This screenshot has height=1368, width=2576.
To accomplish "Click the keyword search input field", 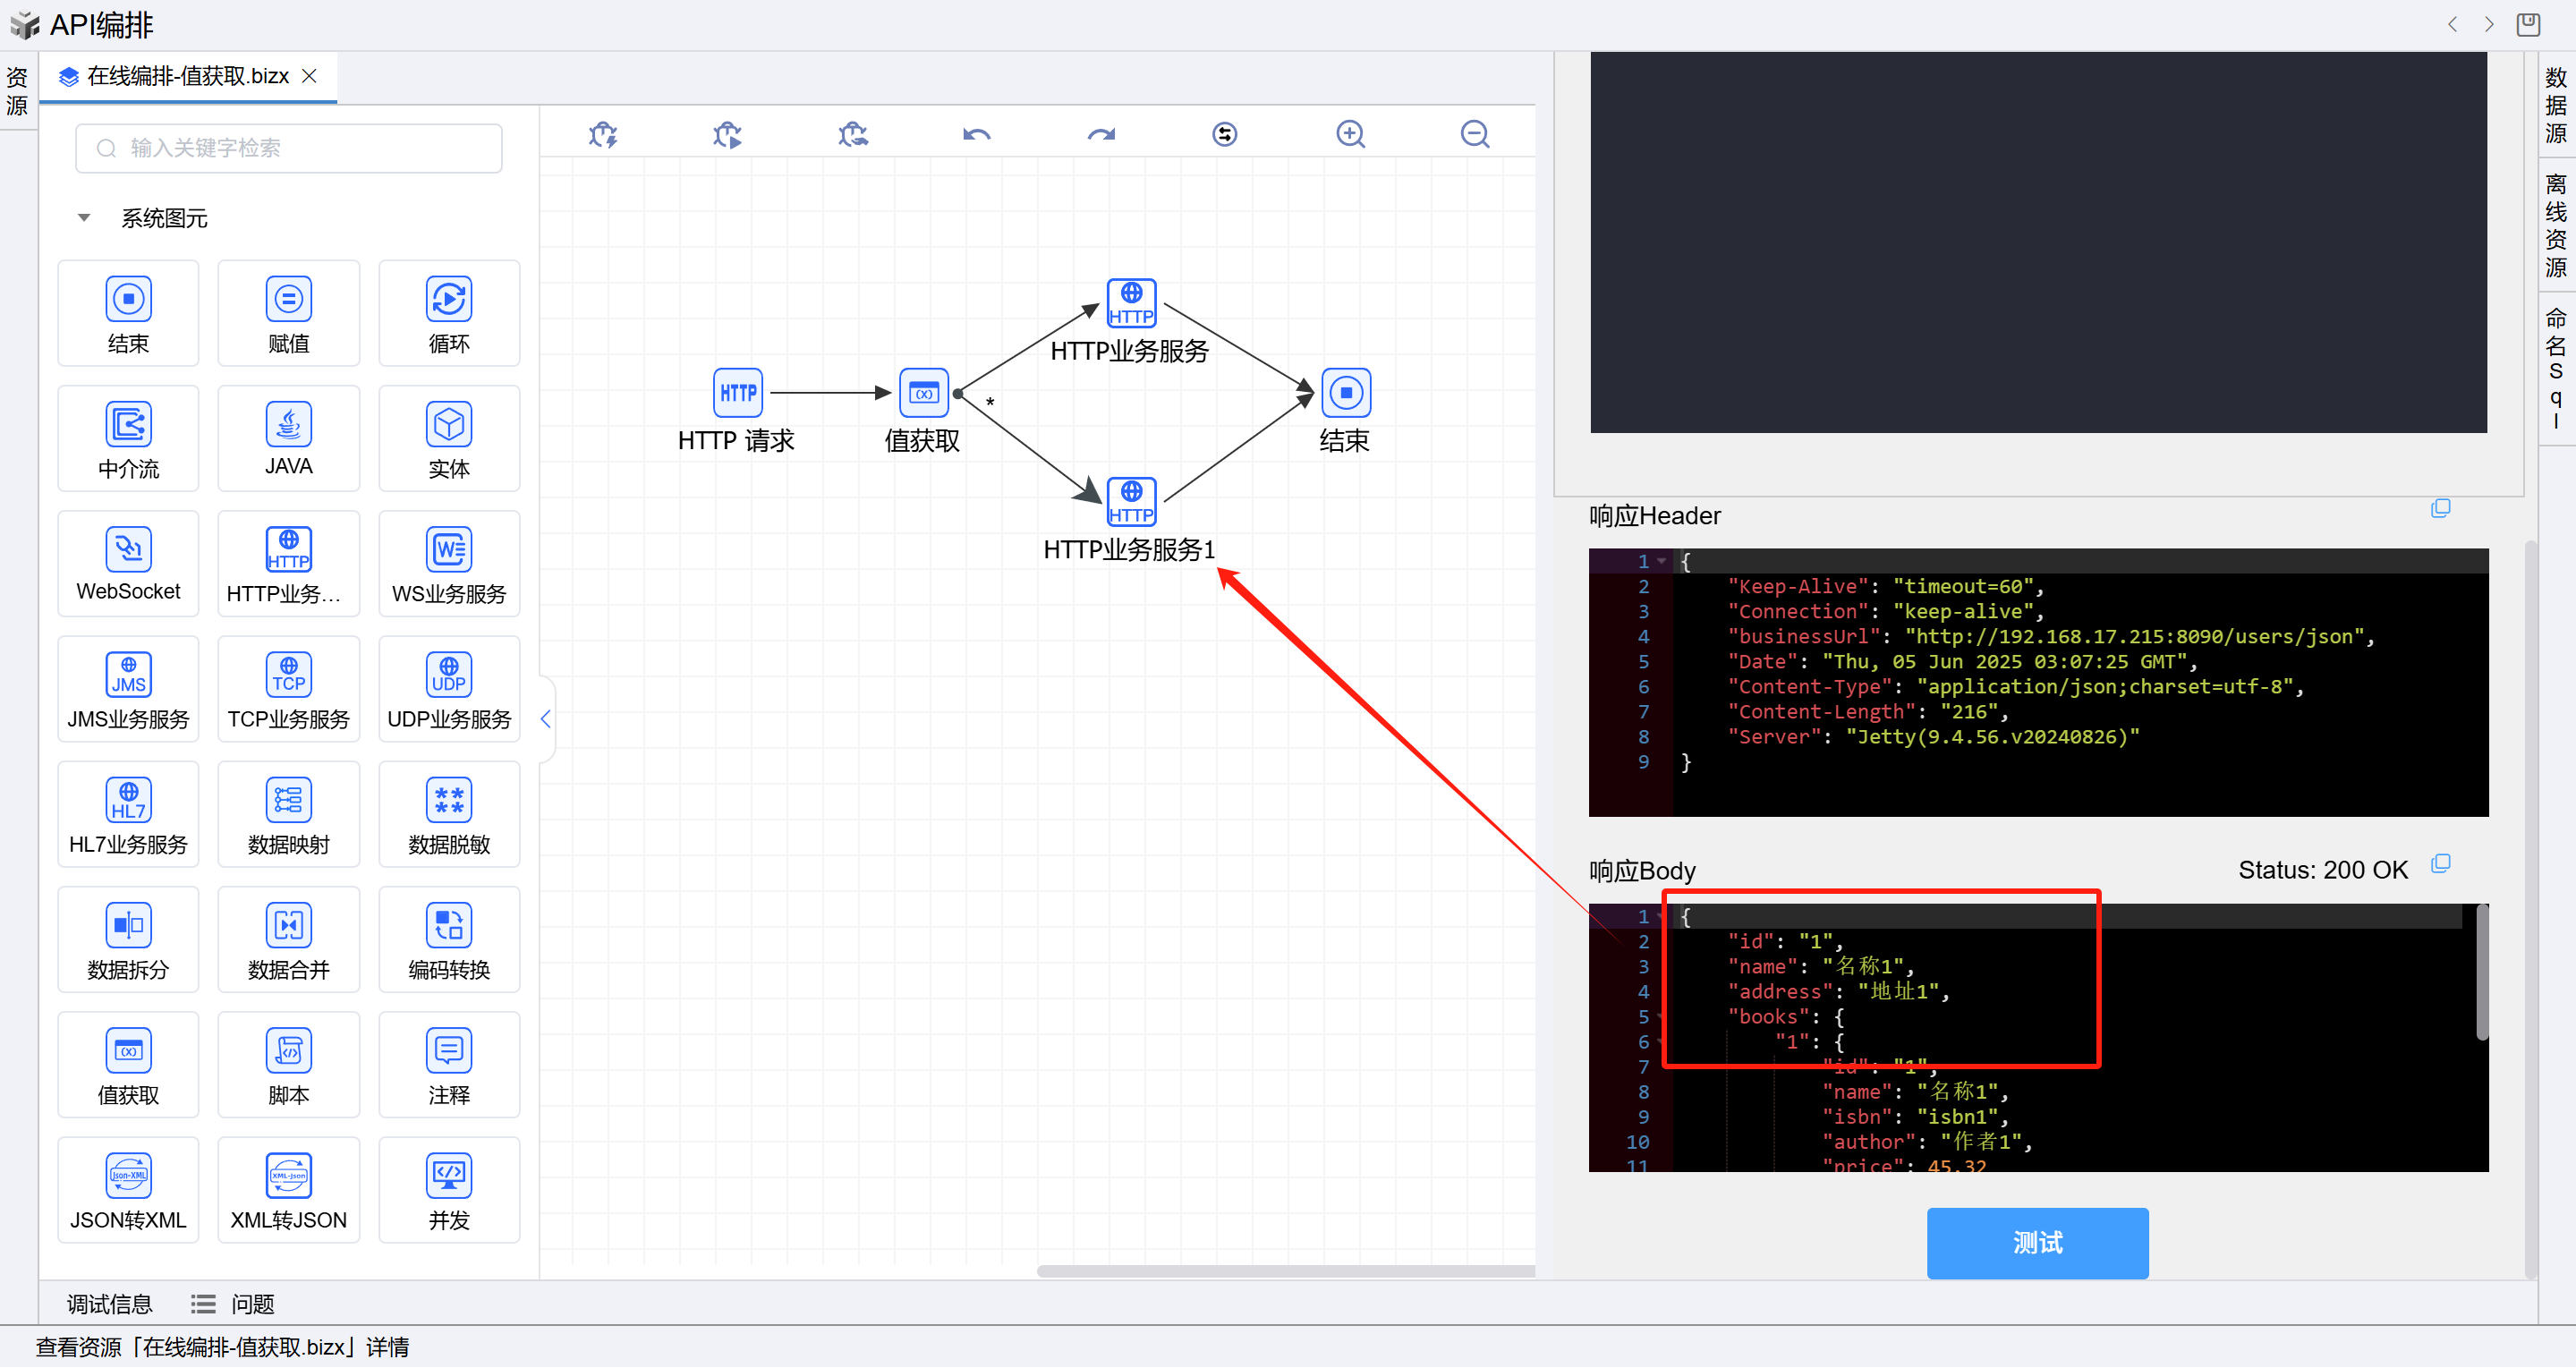I will tap(289, 148).
